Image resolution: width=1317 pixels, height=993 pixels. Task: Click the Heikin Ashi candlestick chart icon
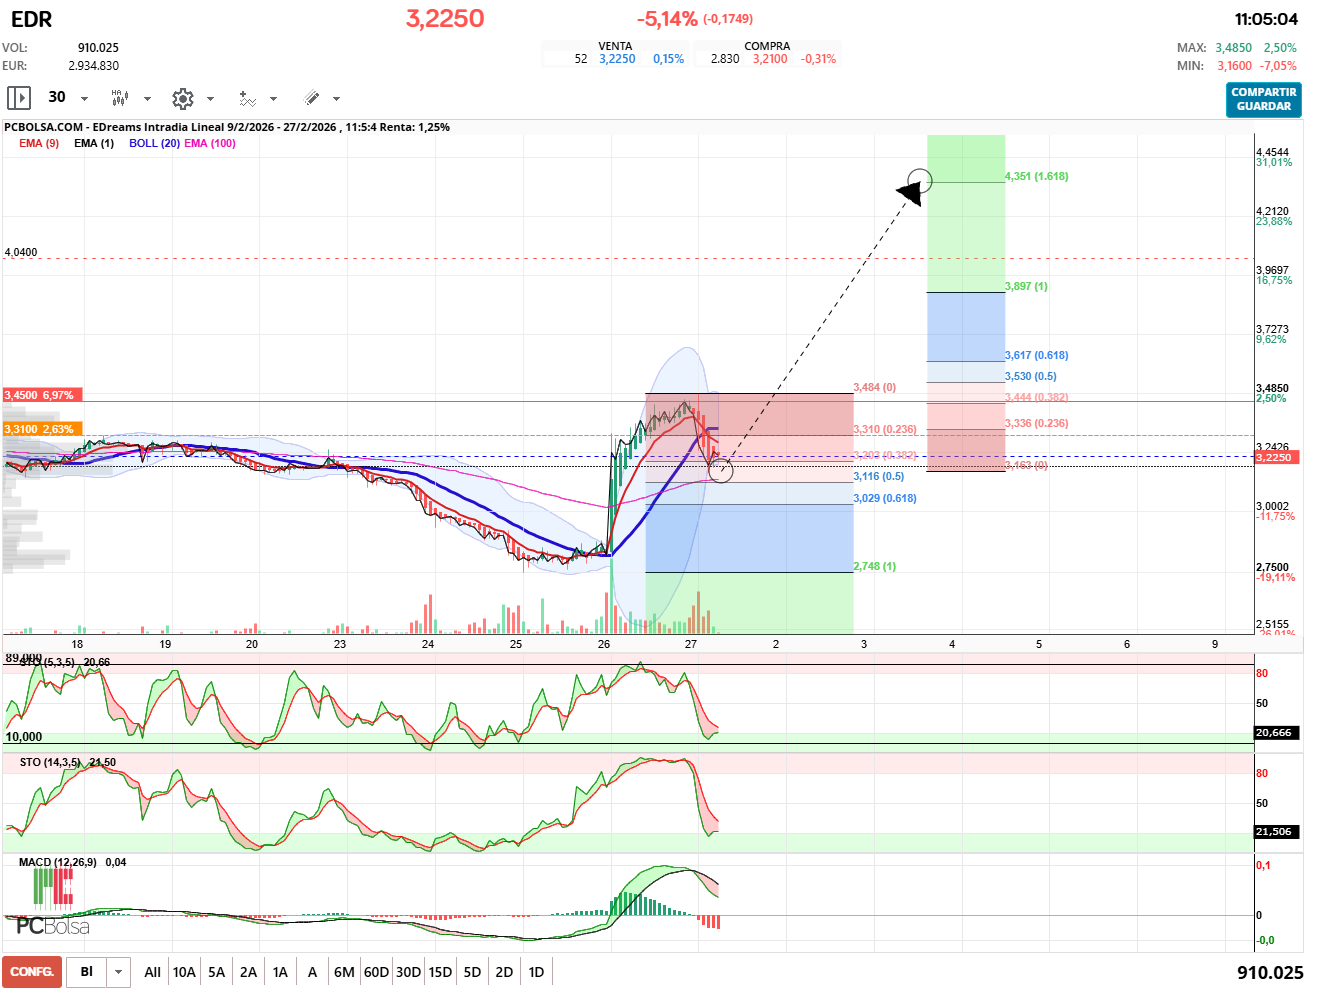119,98
